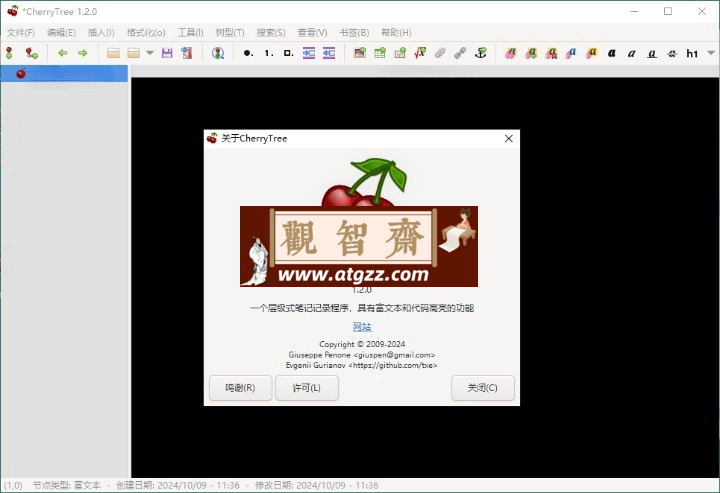
Task: Open the 工具(l) menu
Action: click(x=191, y=33)
